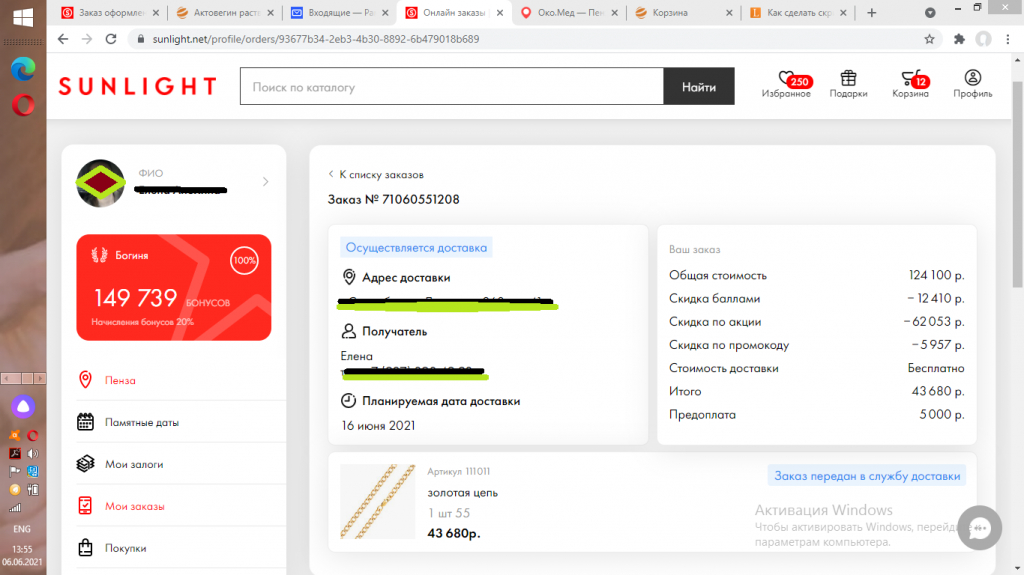This screenshot has width=1024, height=575.
Task: Reload the current page
Action: pyautogui.click(x=111, y=39)
